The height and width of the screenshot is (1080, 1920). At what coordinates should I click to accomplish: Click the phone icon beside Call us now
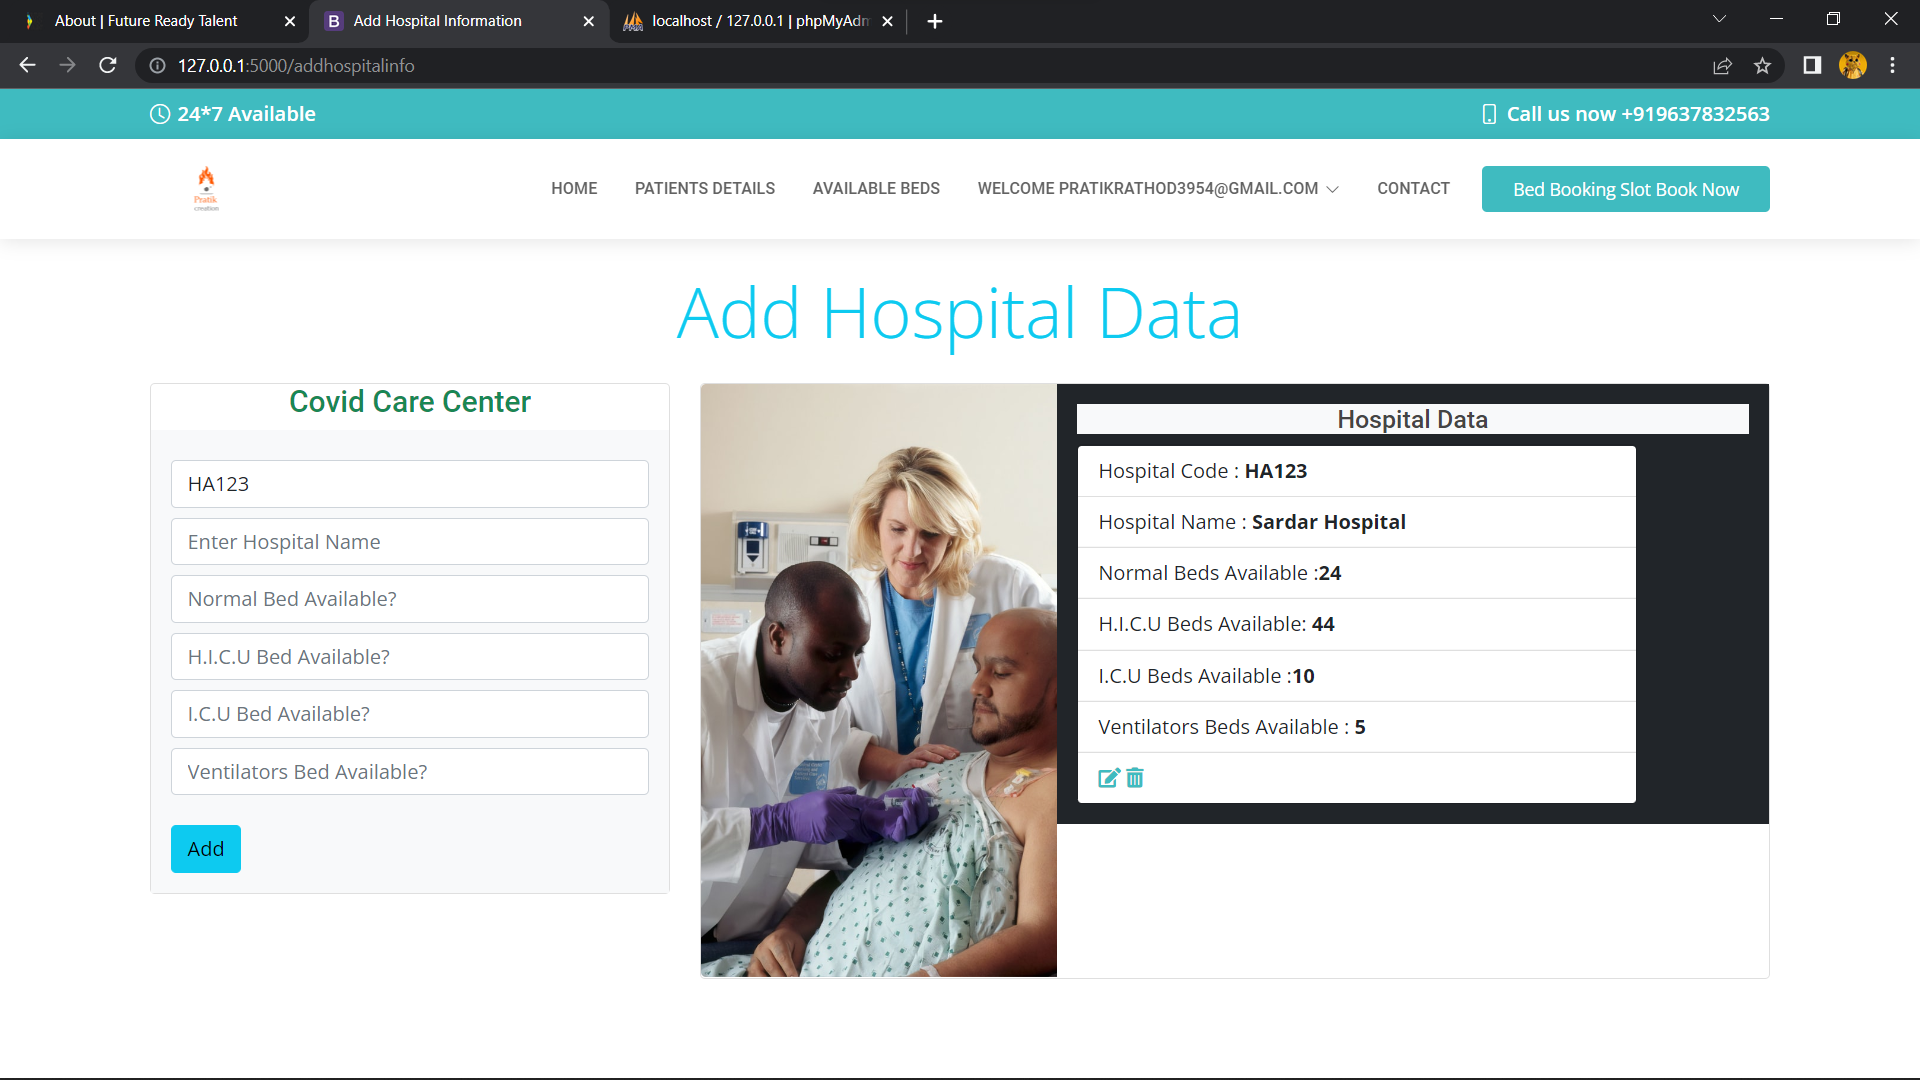point(1489,114)
